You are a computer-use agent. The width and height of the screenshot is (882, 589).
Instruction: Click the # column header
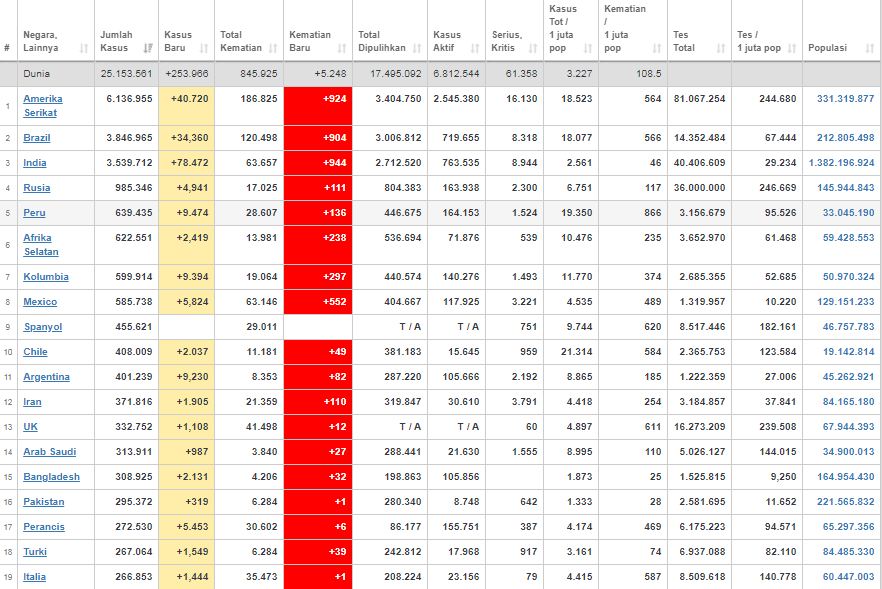7,48
